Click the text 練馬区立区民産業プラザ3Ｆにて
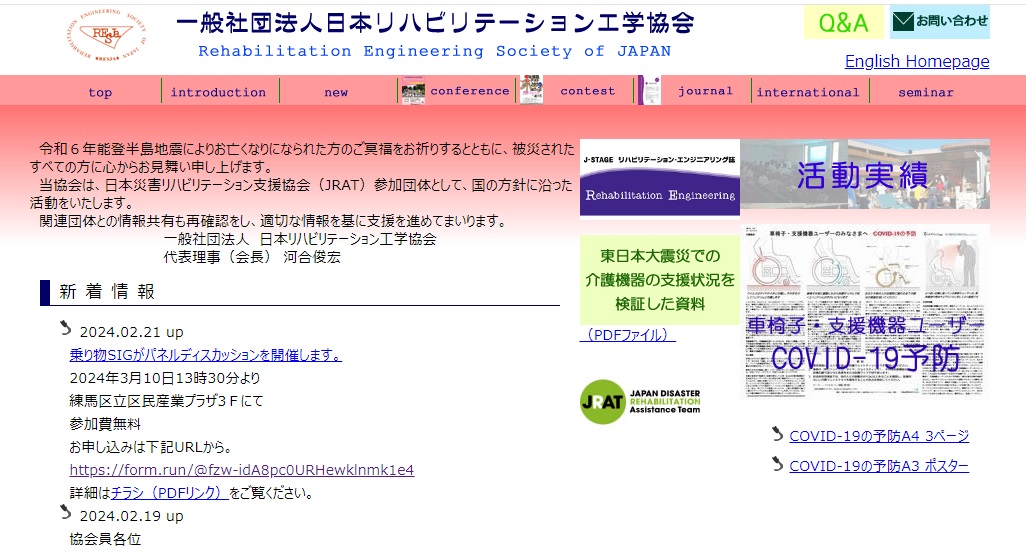1026x554 pixels. click(x=166, y=401)
